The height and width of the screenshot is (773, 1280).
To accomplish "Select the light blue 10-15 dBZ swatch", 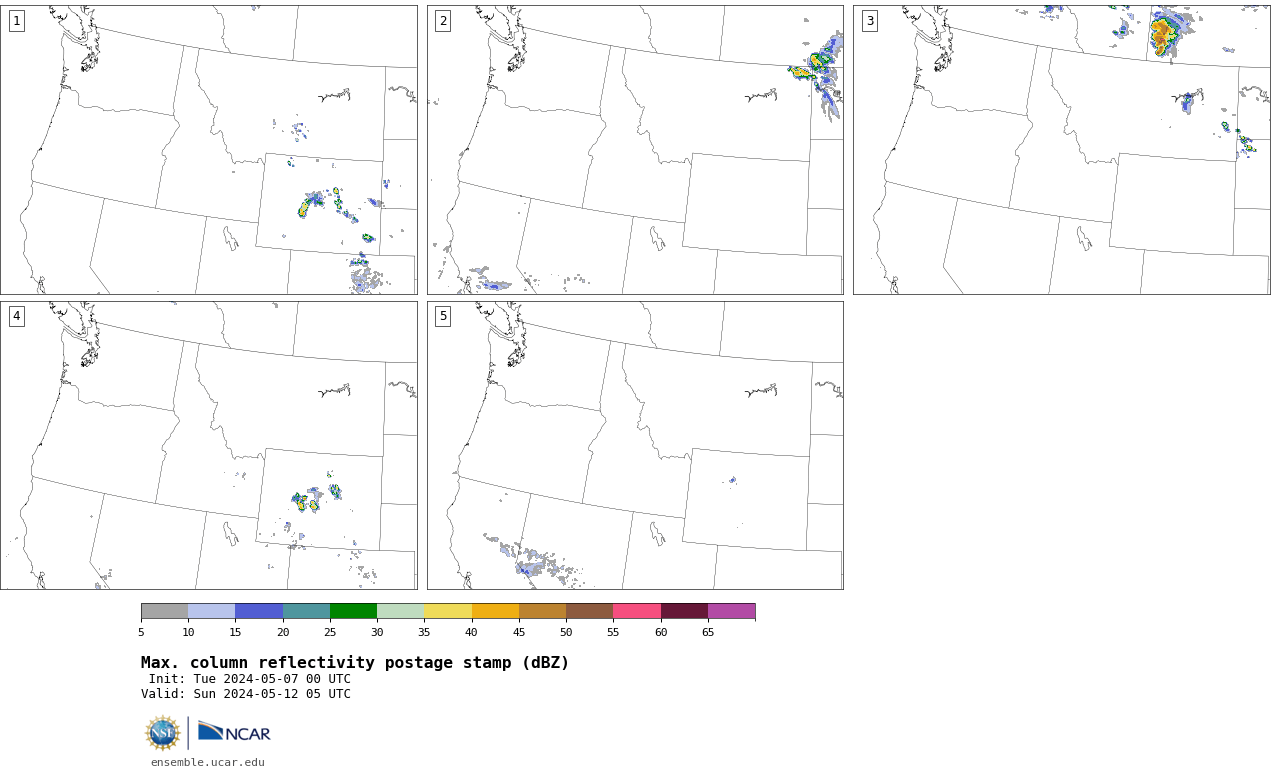I will point(212,611).
